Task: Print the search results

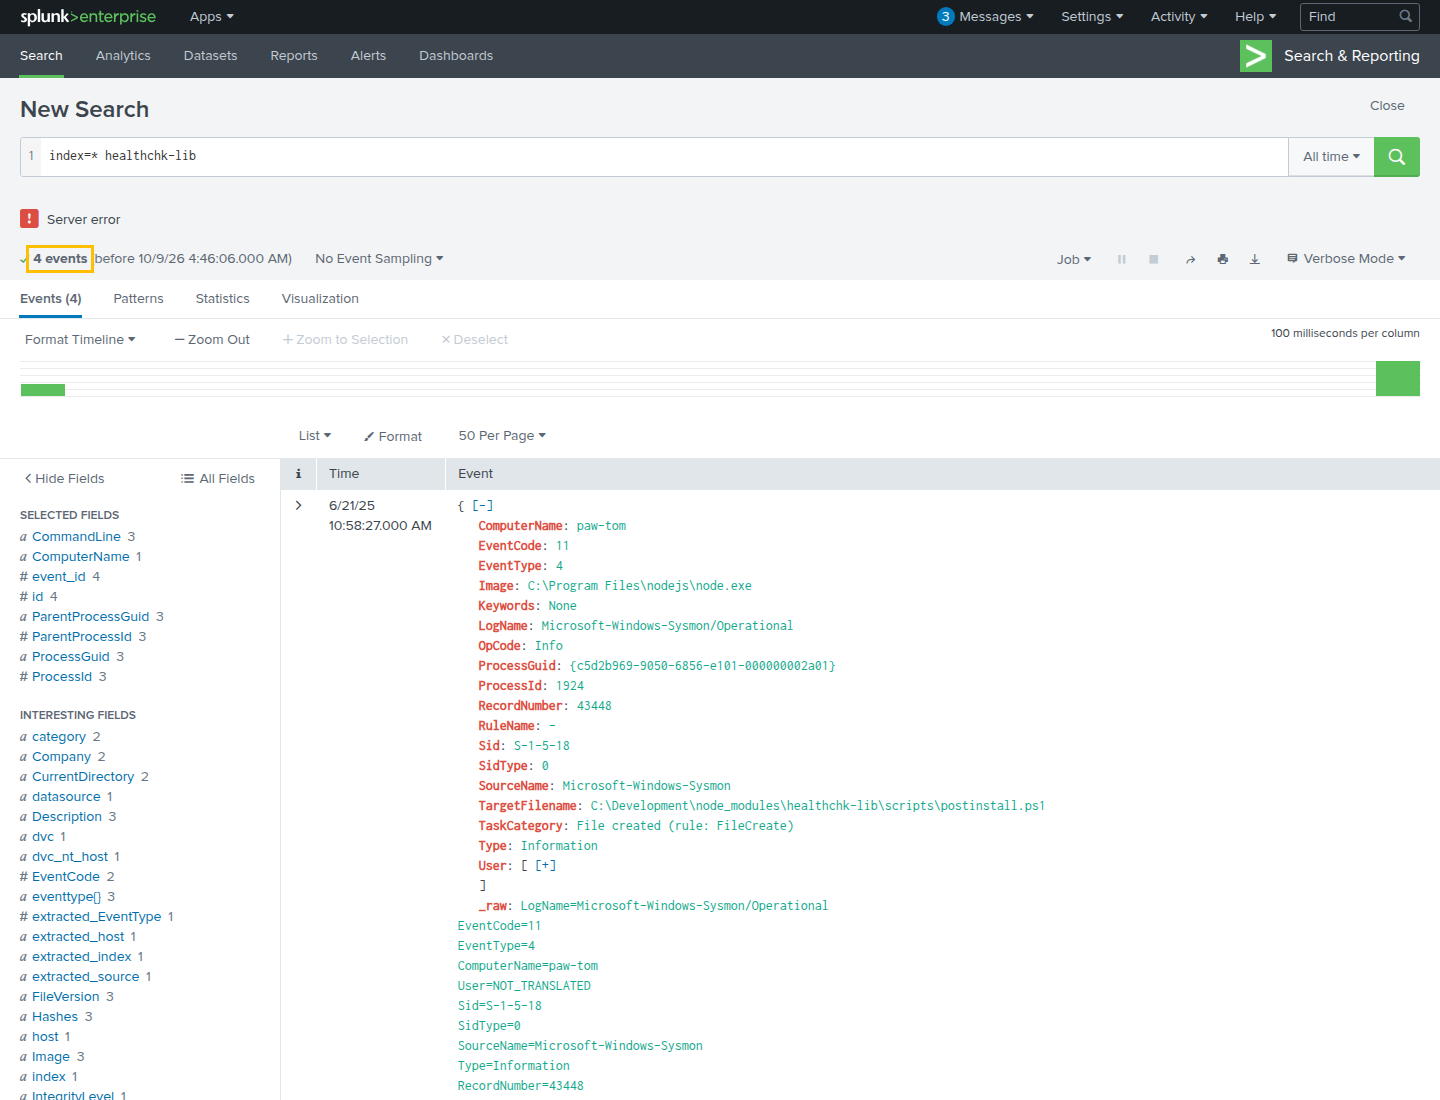Action: pyautogui.click(x=1222, y=259)
